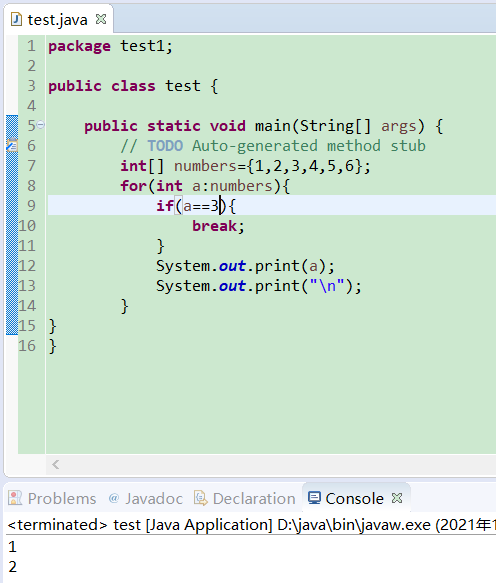Click the closing brace on line 14
Viewport: 496px width, 583px height.
(125, 306)
